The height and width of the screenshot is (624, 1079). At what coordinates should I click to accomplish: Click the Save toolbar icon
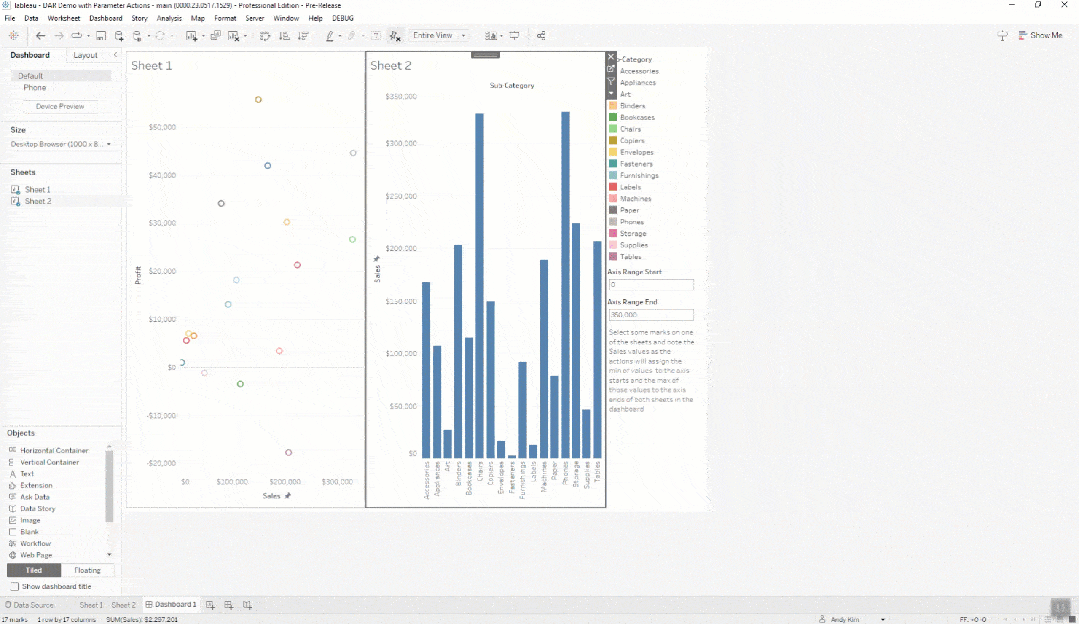pyautogui.click(x=101, y=36)
